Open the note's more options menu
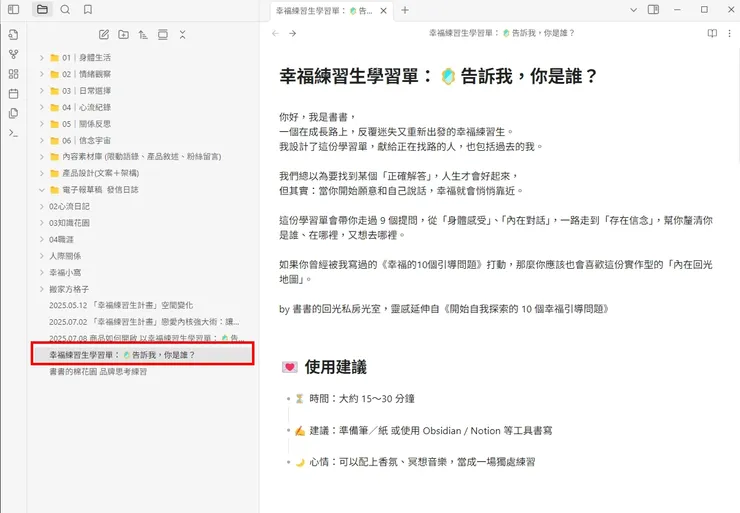Image resolution: width=740 pixels, height=513 pixels. click(730, 33)
